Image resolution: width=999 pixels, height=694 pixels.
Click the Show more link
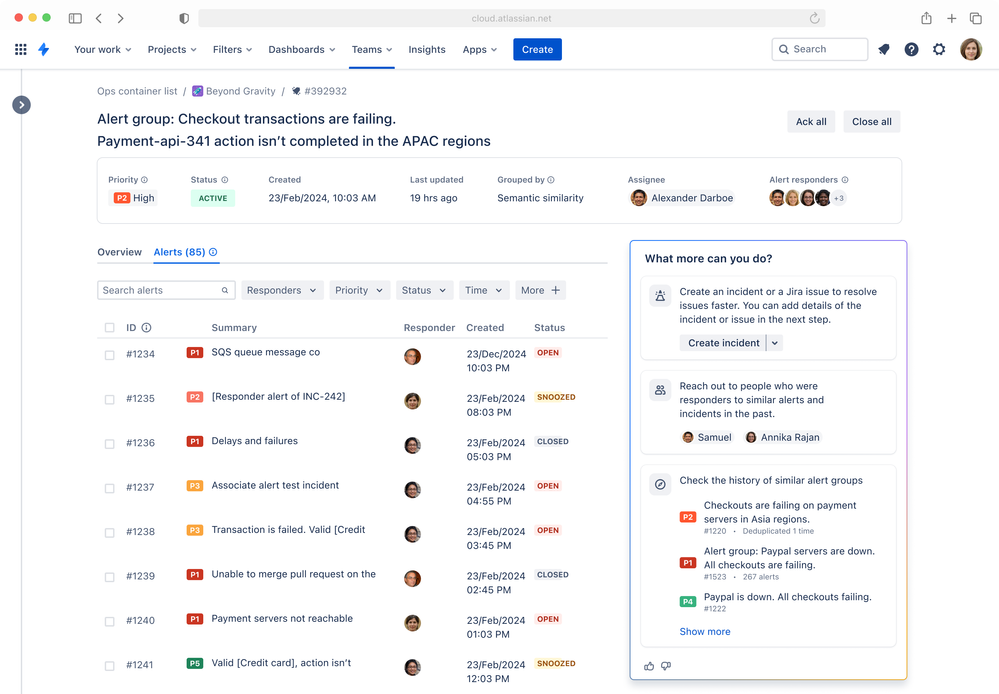pyautogui.click(x=705, y=632)
